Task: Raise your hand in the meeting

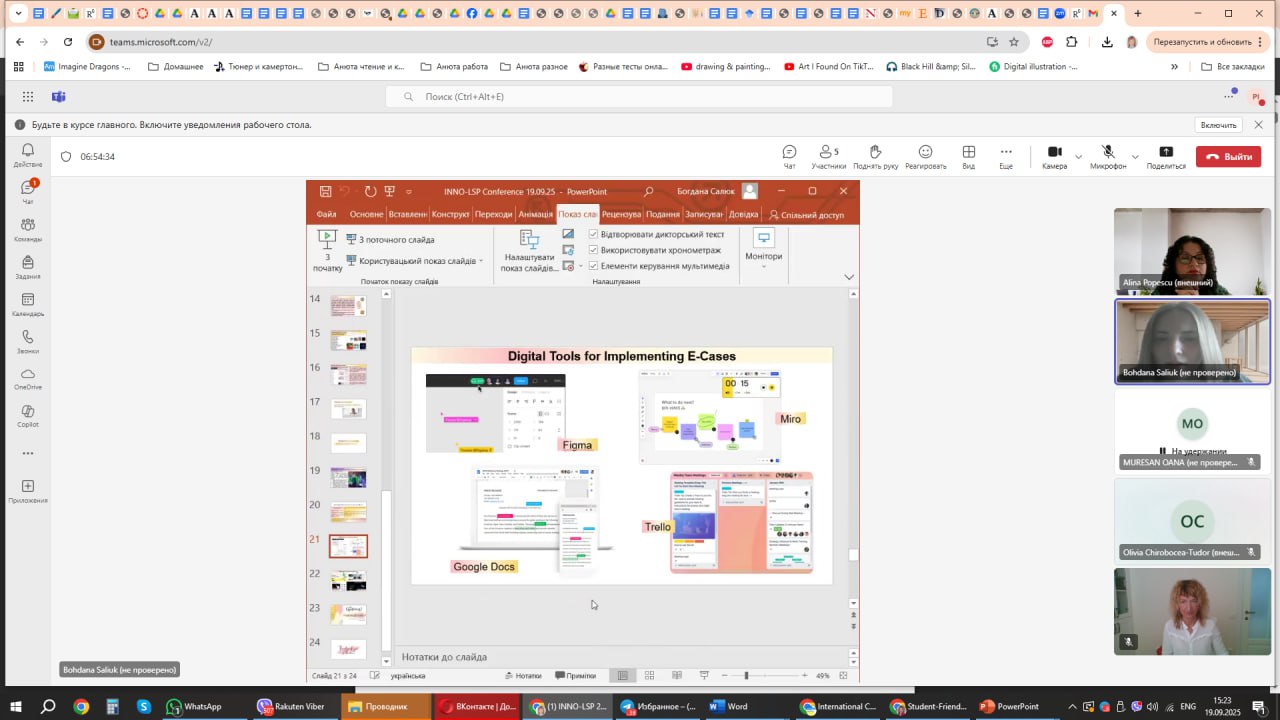Action: 875,156
